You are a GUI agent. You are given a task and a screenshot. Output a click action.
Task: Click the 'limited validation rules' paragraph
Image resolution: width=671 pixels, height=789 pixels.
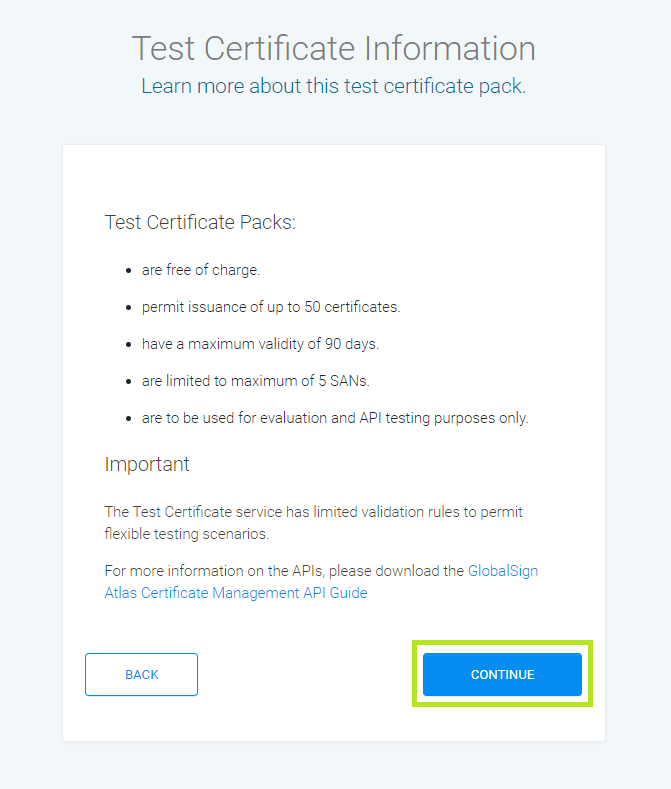point(313,512)
